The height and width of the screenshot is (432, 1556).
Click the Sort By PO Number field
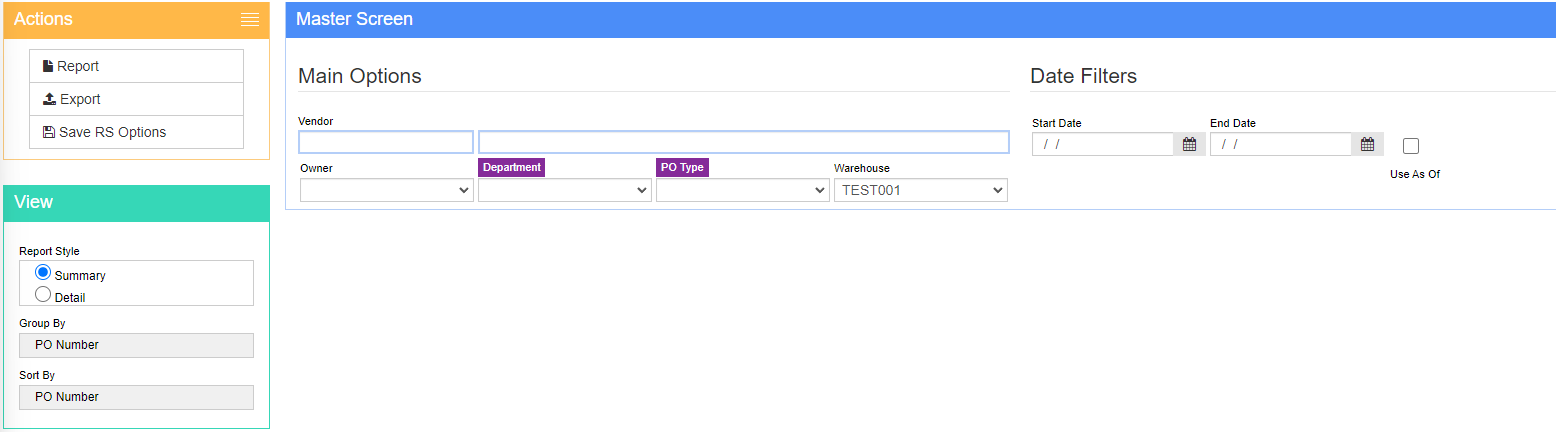[x=136, y=397]
